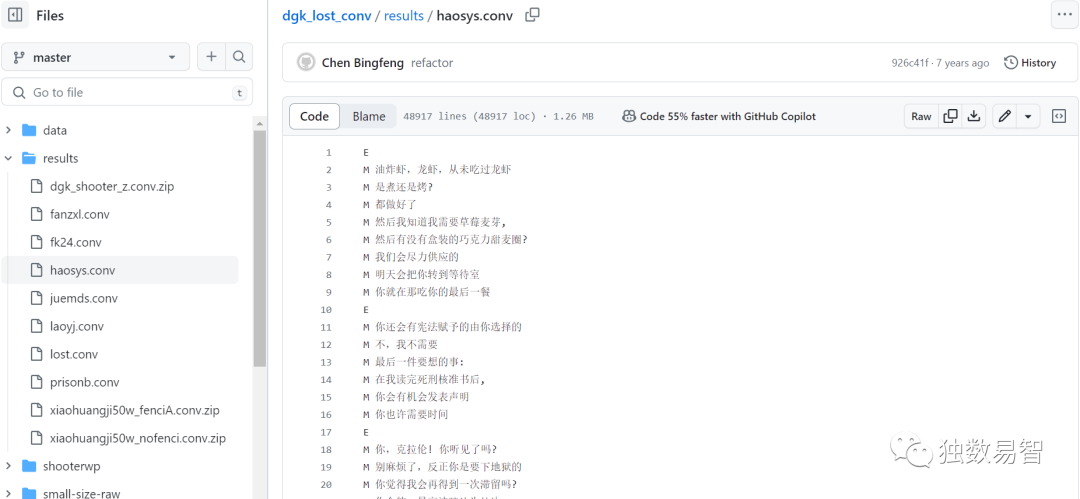Open juemds.conv in file tree

84,298
